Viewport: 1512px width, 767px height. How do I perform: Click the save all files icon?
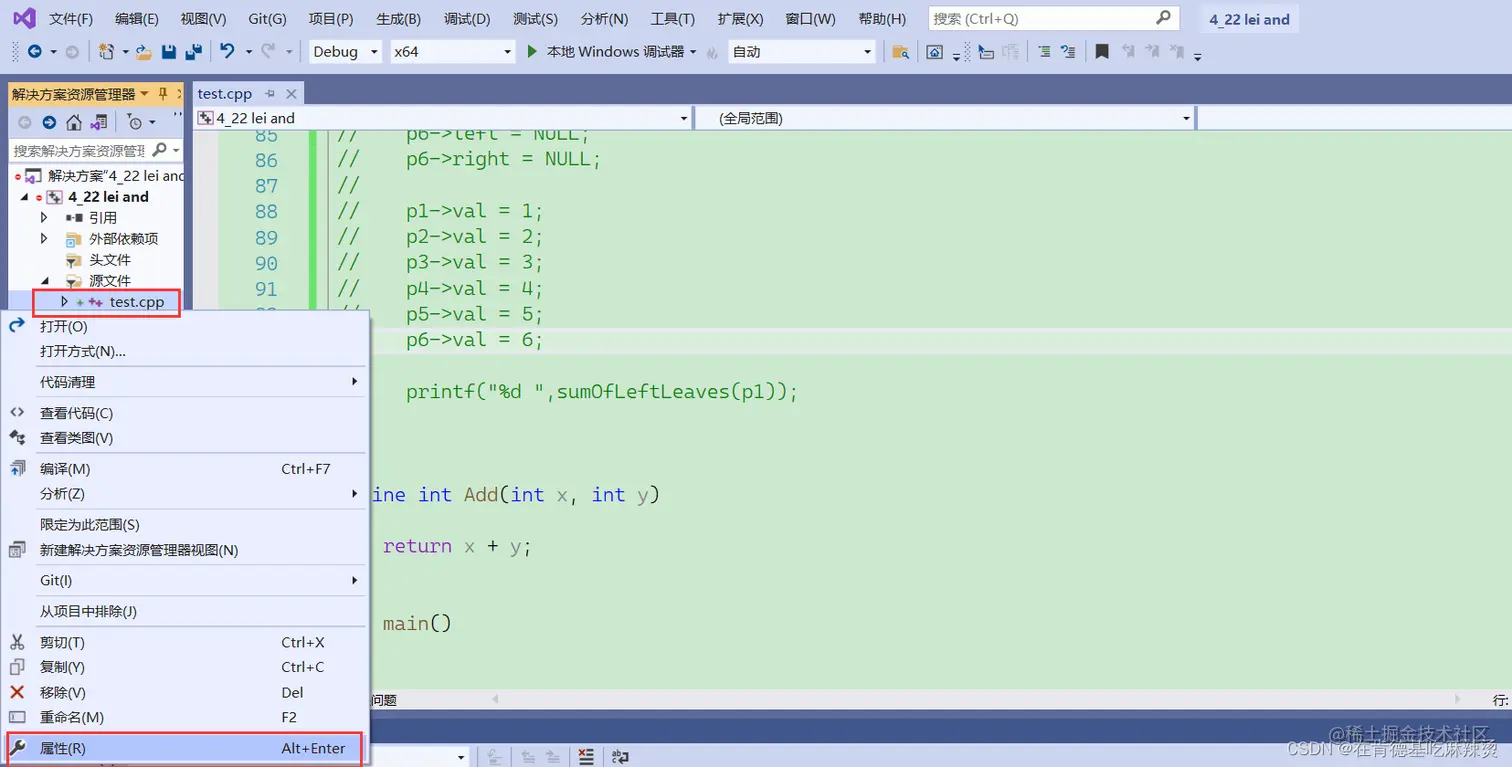coord(194,52)
